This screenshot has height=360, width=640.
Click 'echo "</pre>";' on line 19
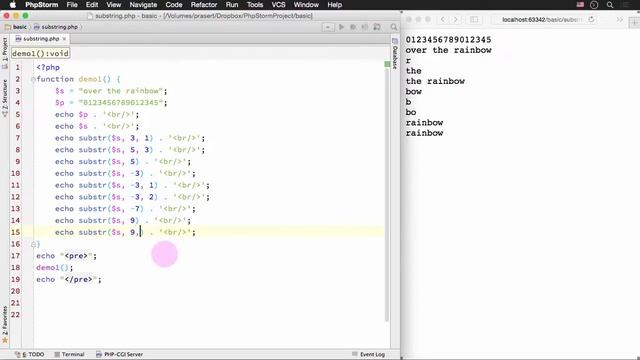69,280
